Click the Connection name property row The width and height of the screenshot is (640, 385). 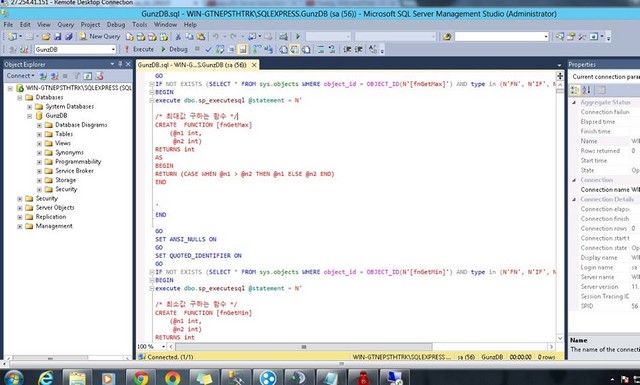coord(605,190)
